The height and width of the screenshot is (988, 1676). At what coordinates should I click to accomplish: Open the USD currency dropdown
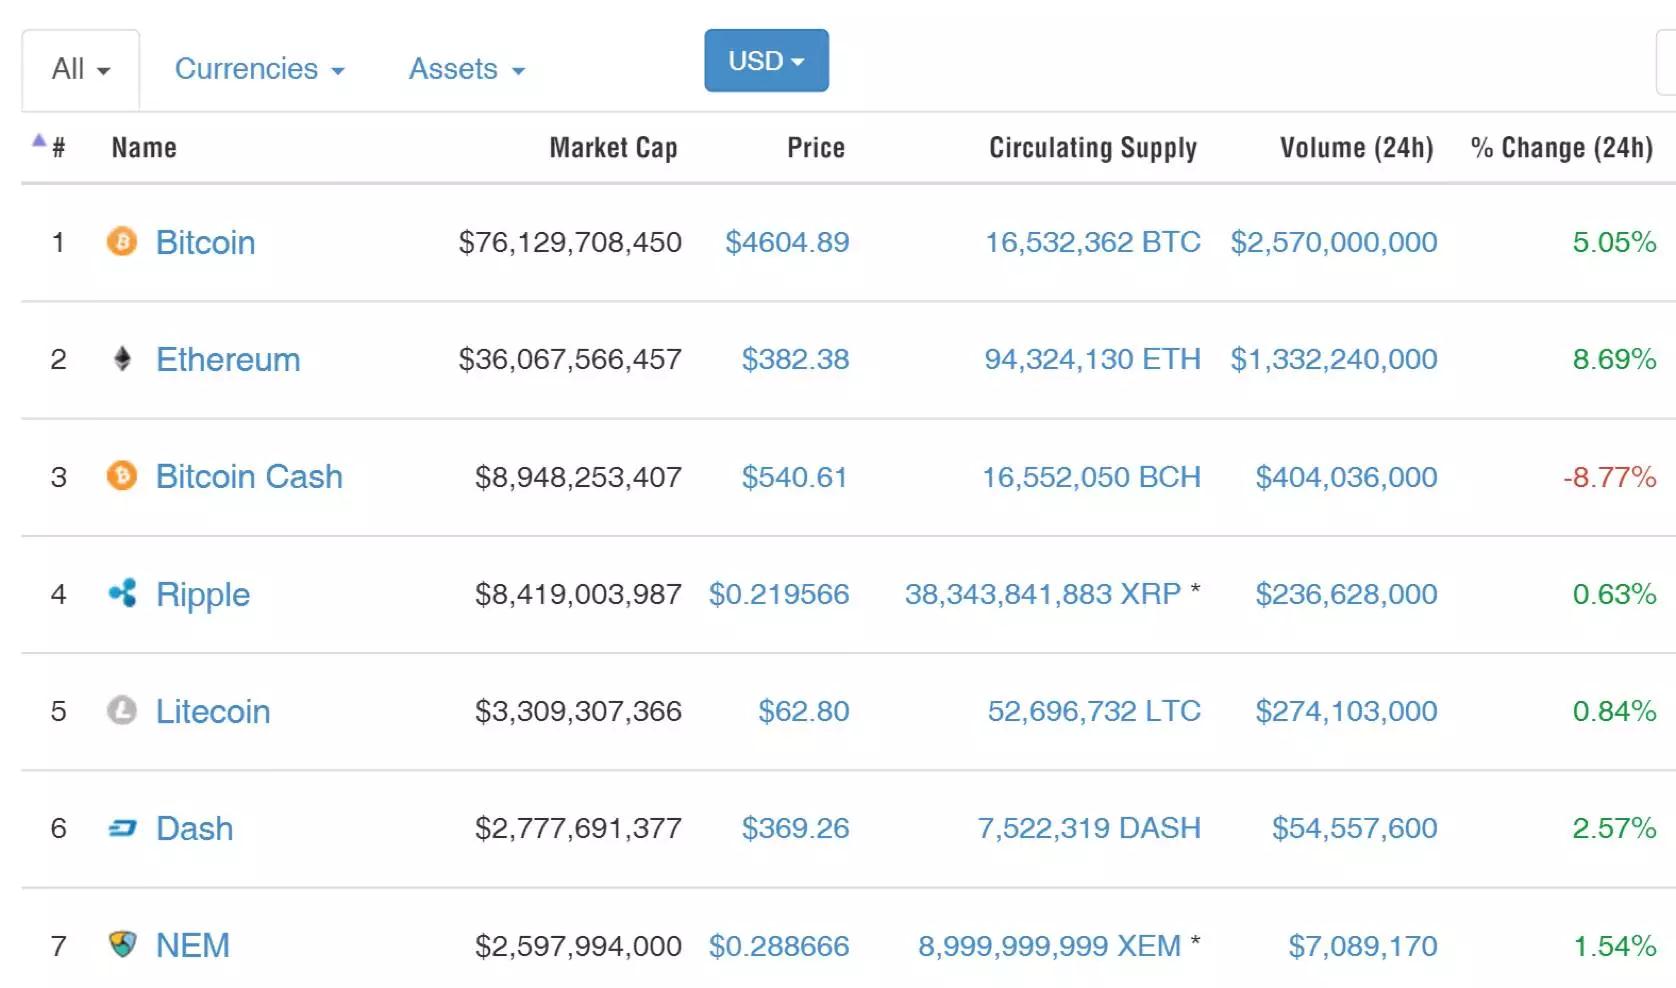766,61
